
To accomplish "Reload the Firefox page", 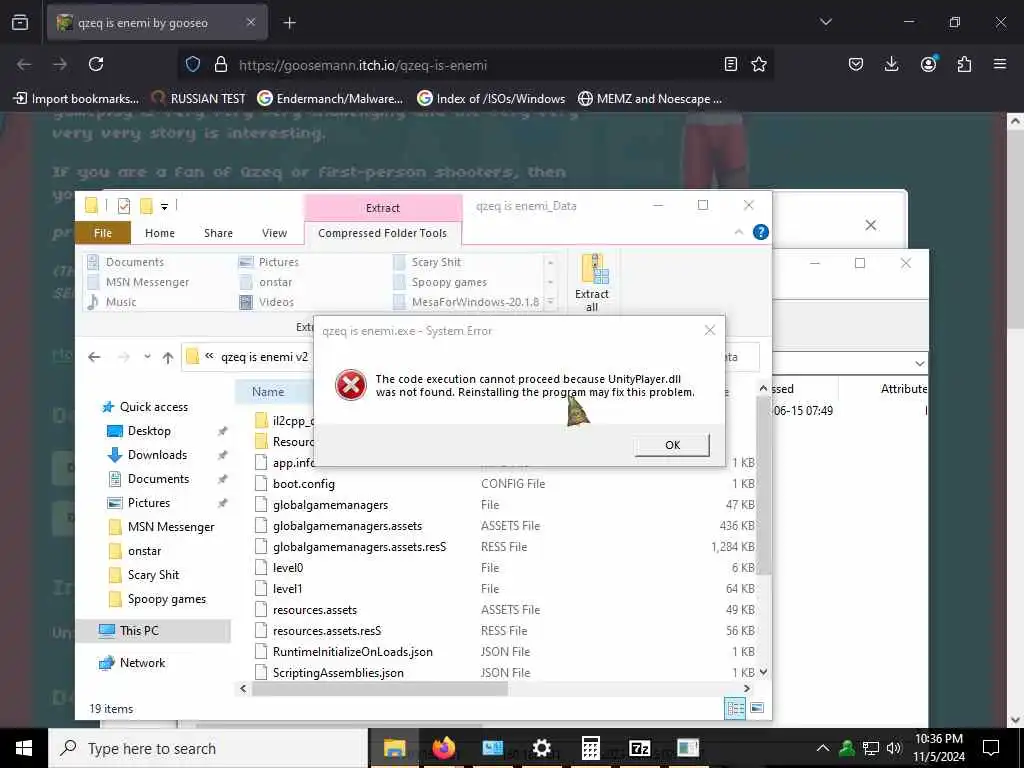I will click(x=96, y=64).
